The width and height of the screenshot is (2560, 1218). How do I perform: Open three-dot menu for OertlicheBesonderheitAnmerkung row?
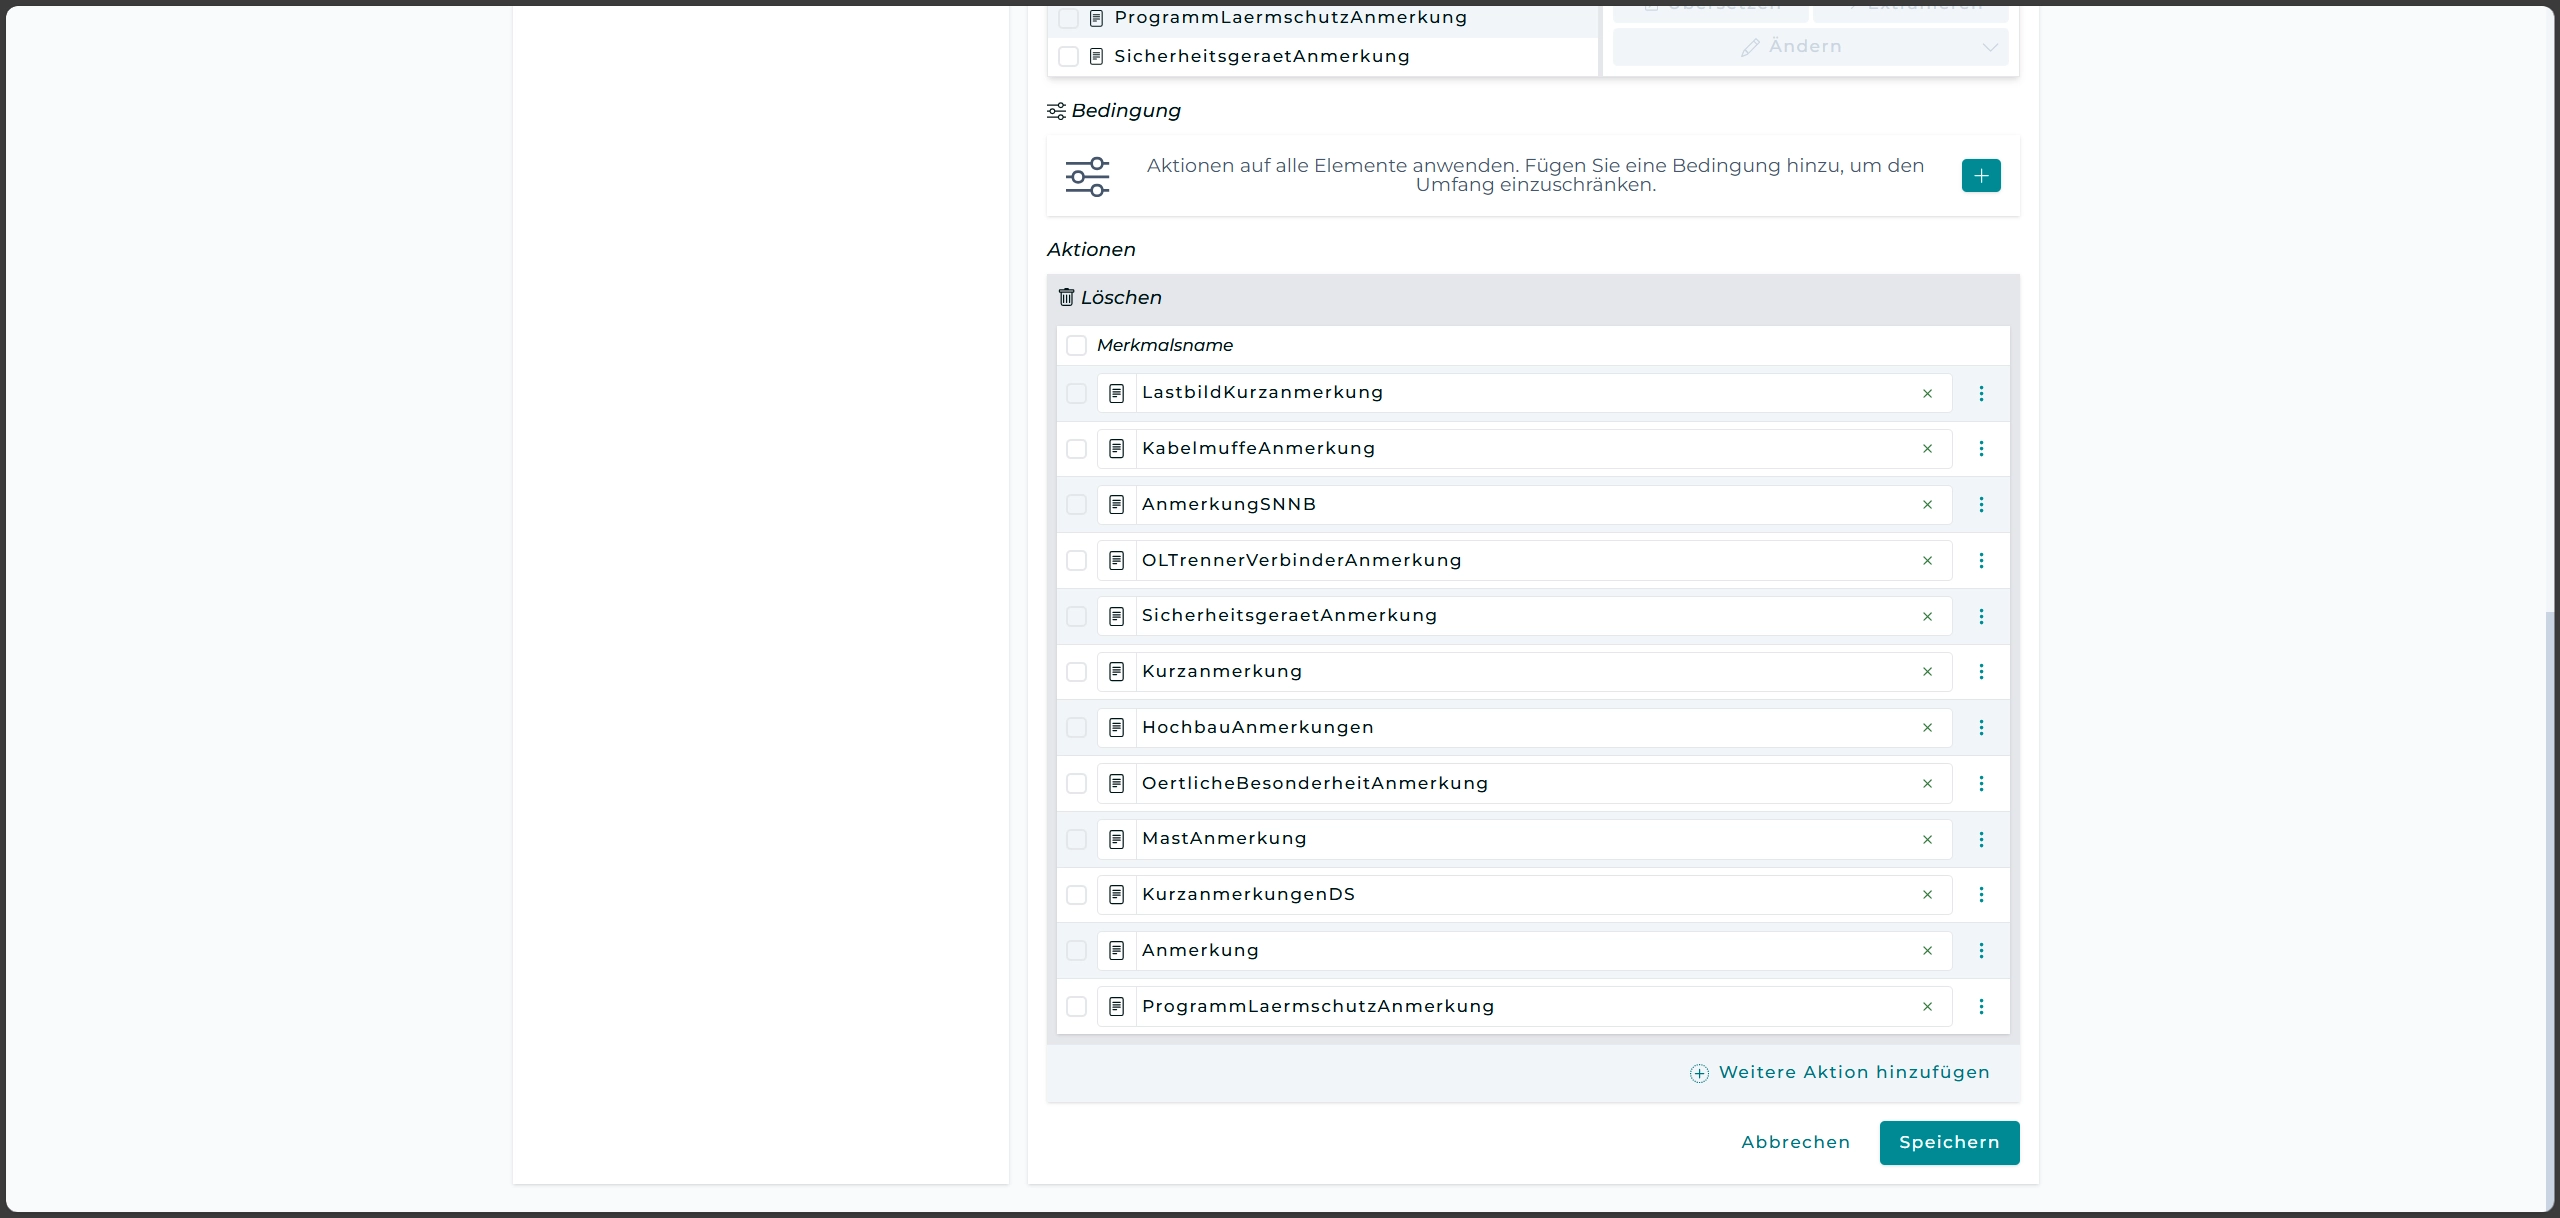click(x=1980, y=784)
